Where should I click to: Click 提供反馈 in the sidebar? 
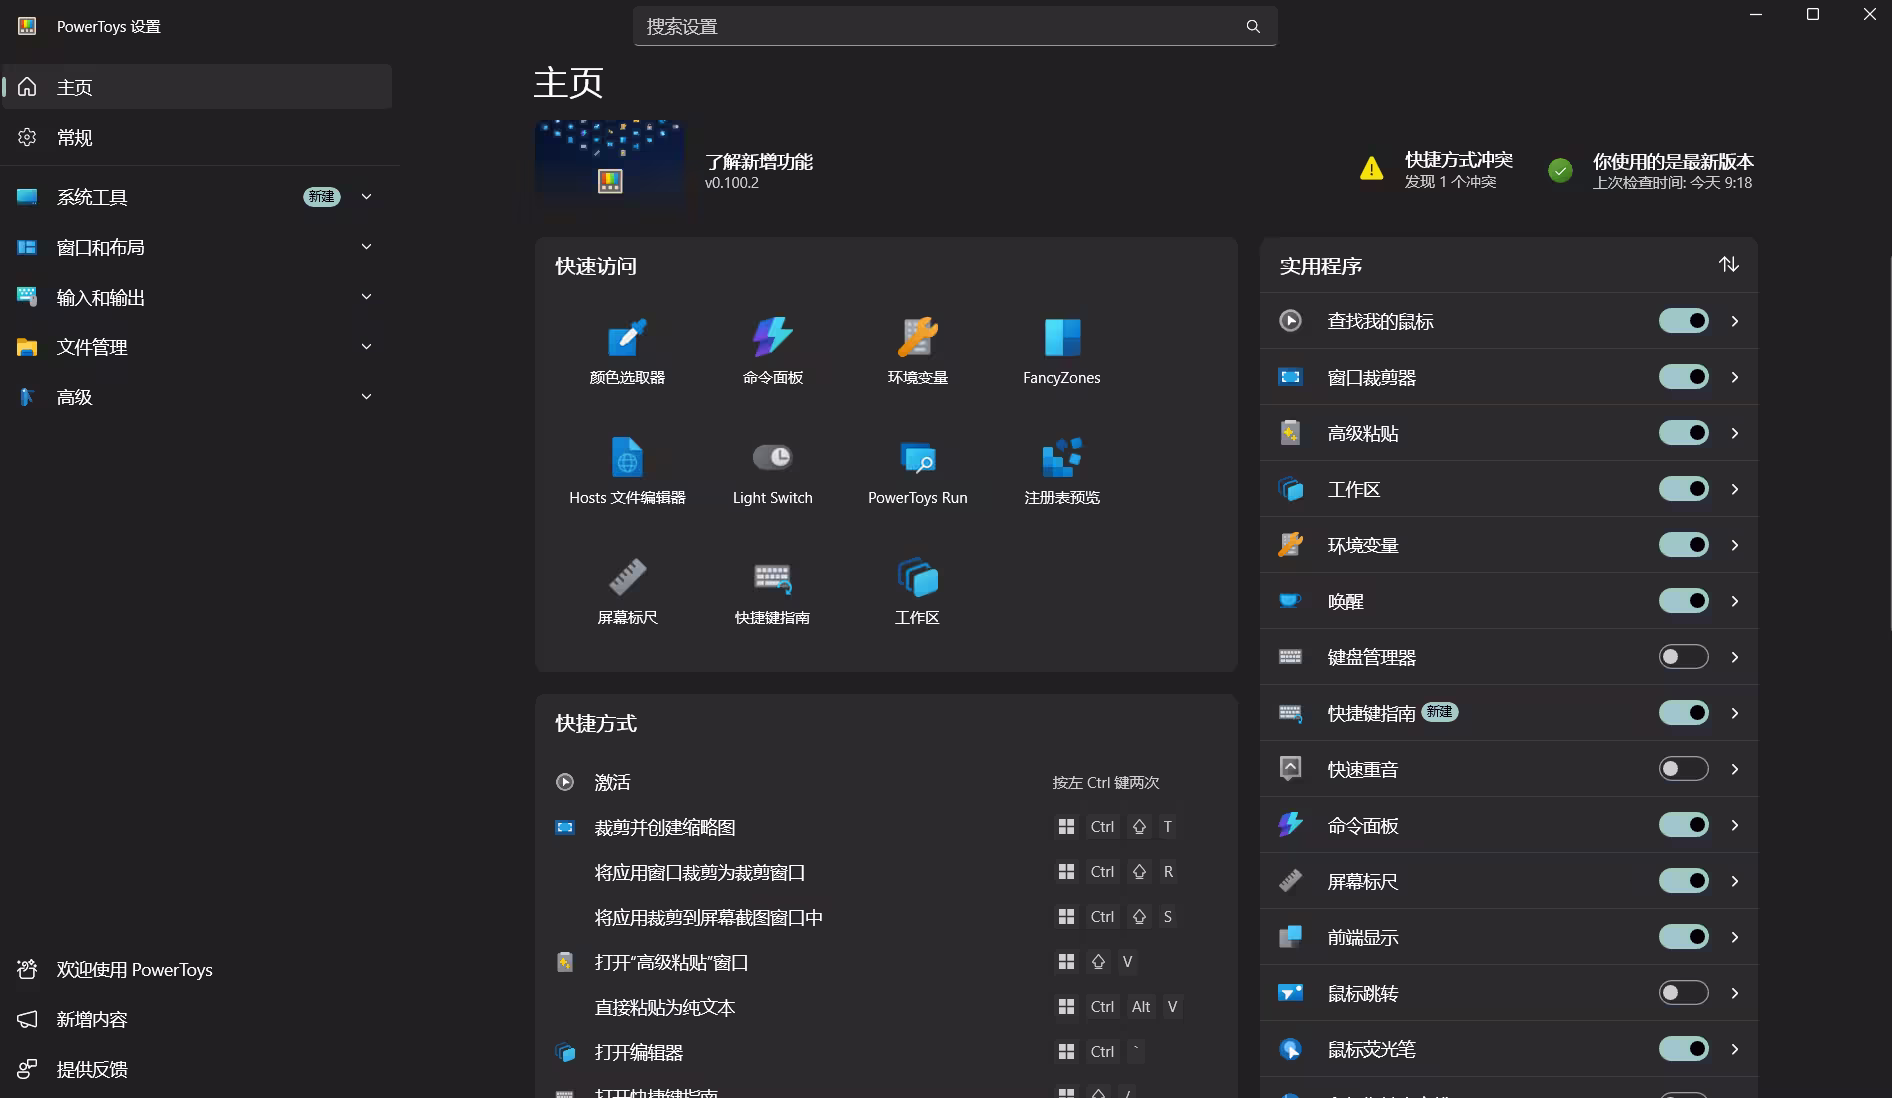point(198,1069)
